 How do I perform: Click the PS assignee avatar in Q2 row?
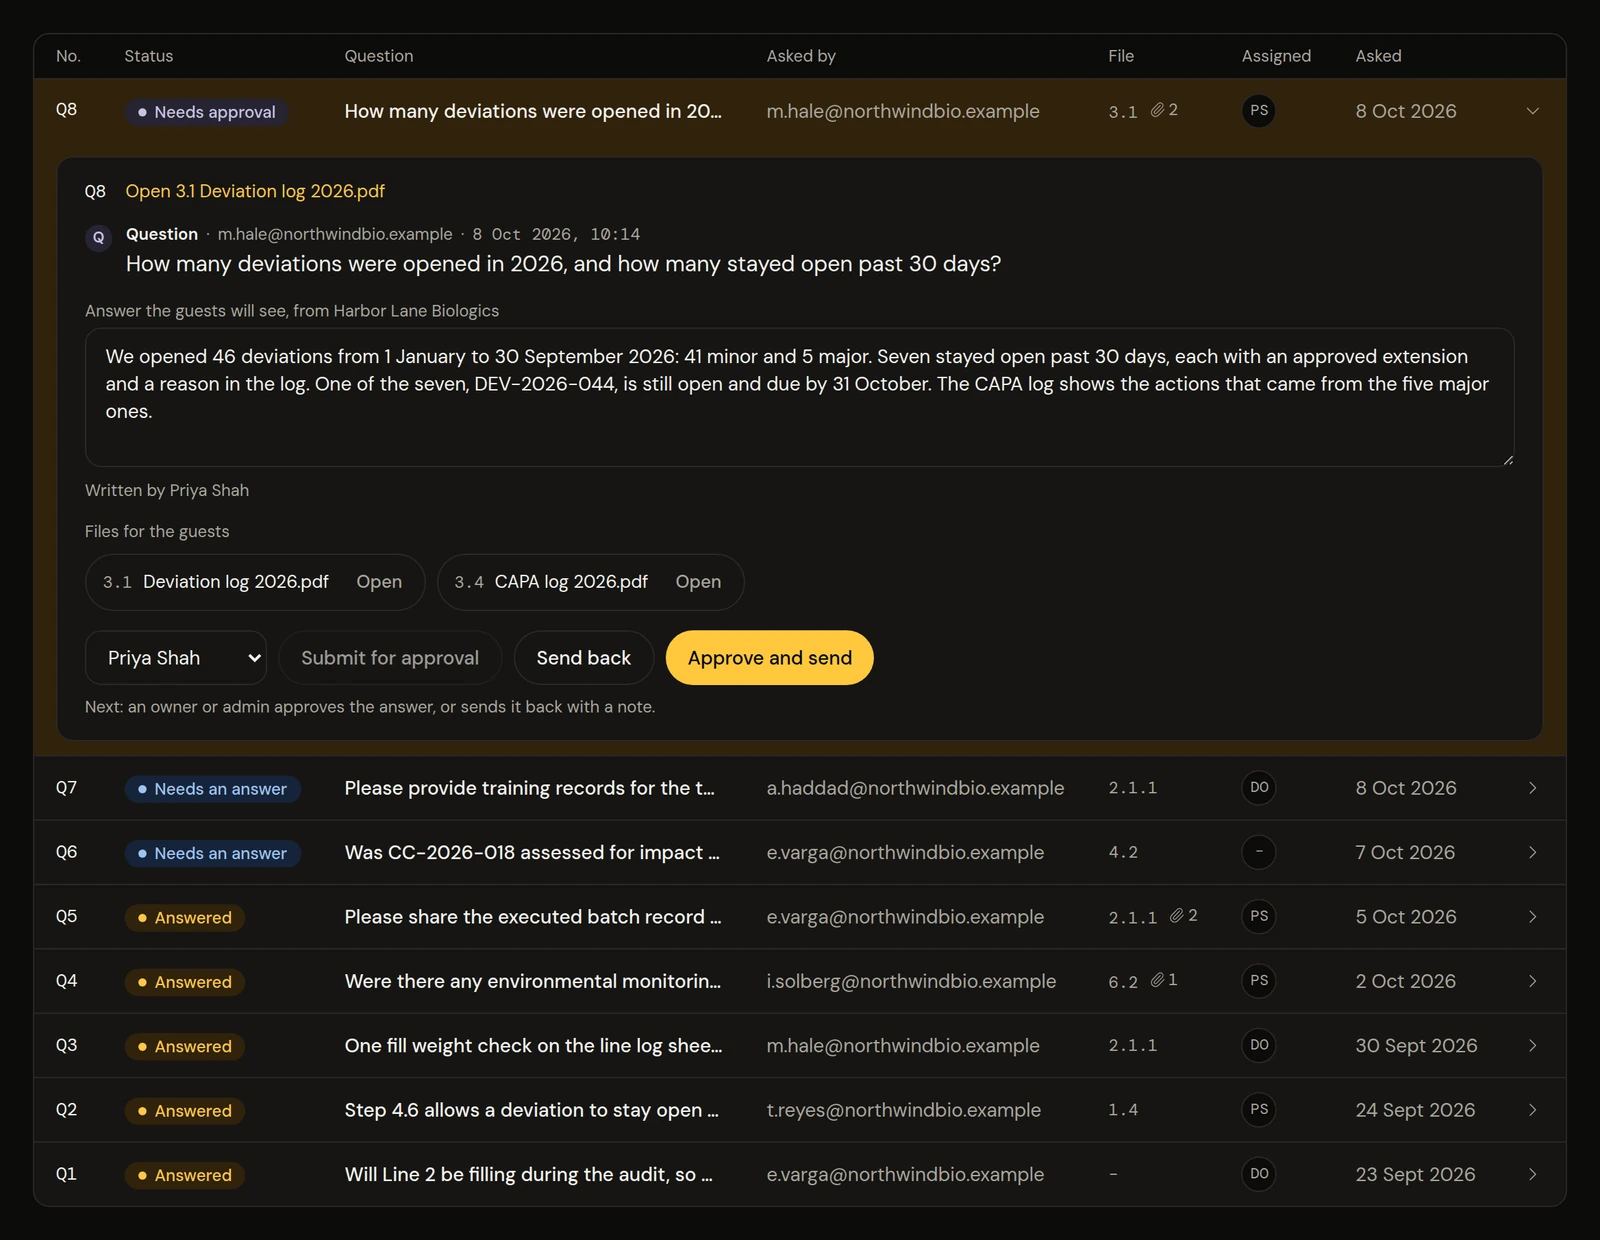1259,1109
